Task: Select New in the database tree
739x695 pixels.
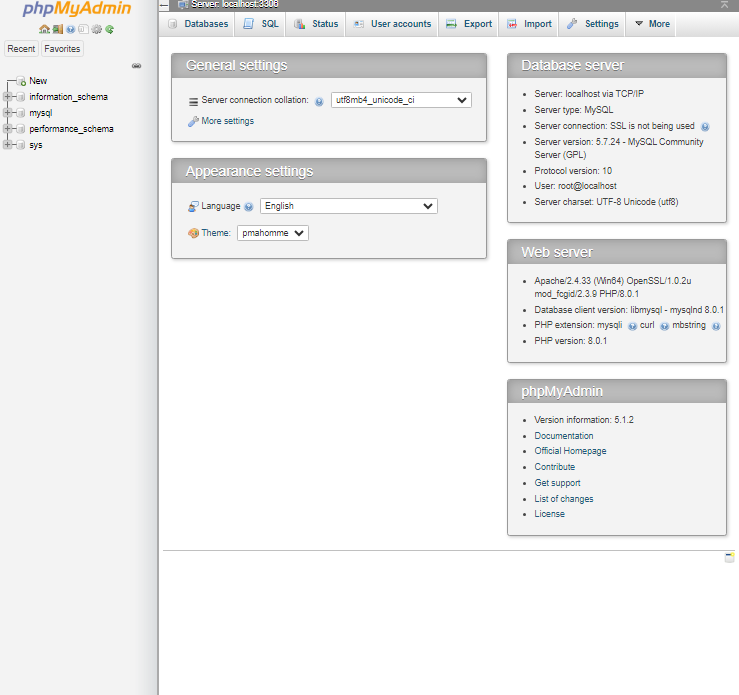Action: 38,81
